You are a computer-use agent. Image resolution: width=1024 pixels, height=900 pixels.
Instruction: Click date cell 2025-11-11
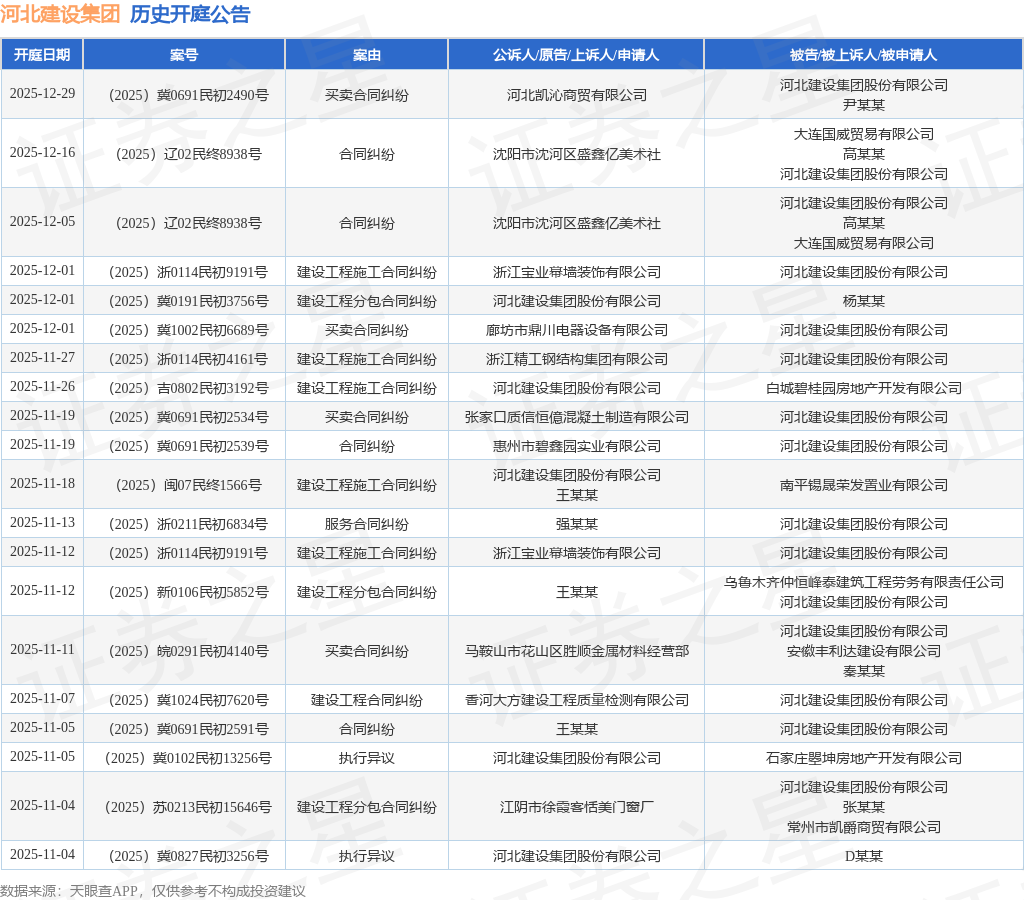(x=42, y=649)
